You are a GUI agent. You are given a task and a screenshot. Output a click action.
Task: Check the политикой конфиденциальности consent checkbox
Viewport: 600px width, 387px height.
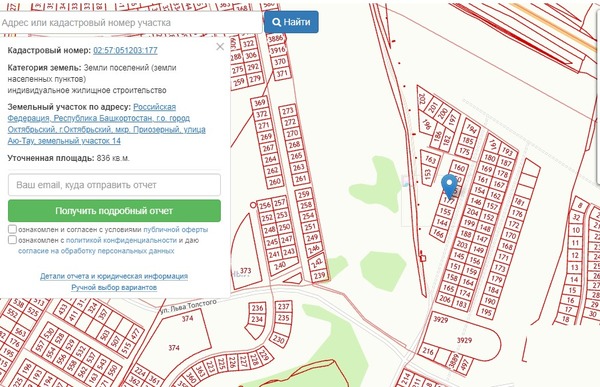pos(12,240)
